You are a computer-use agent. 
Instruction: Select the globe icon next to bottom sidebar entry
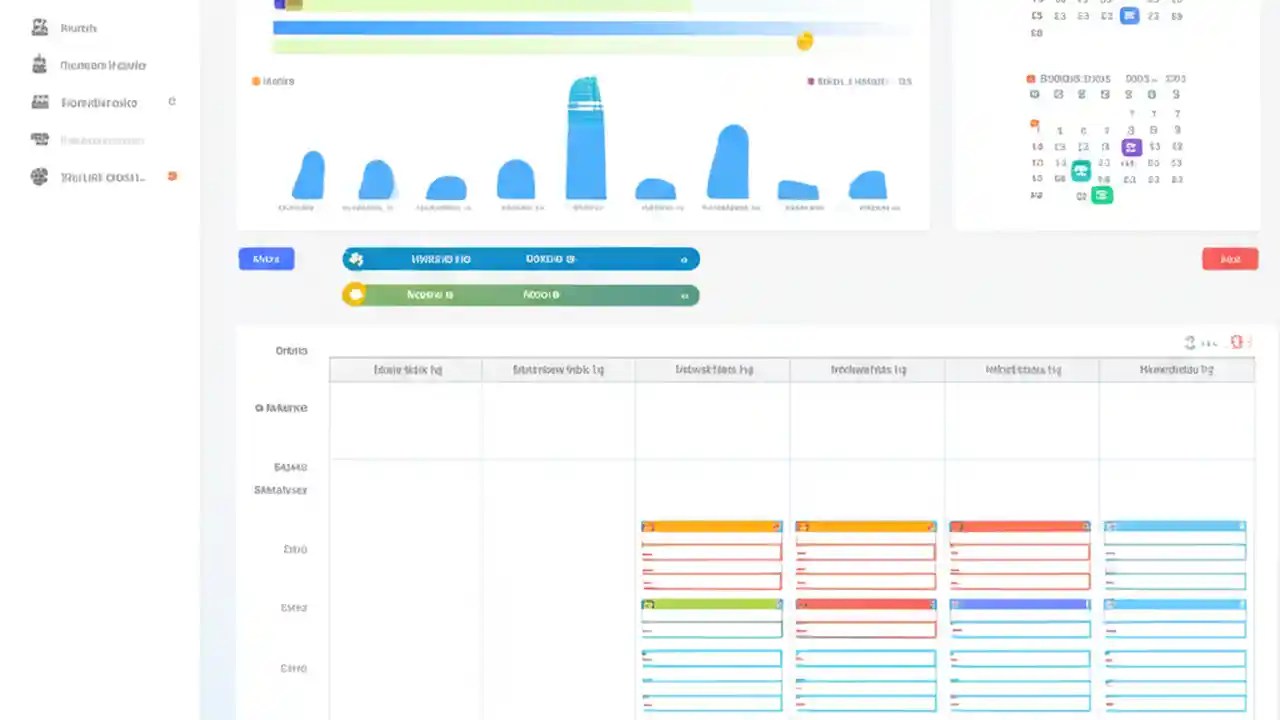click(x=39, y=177)
